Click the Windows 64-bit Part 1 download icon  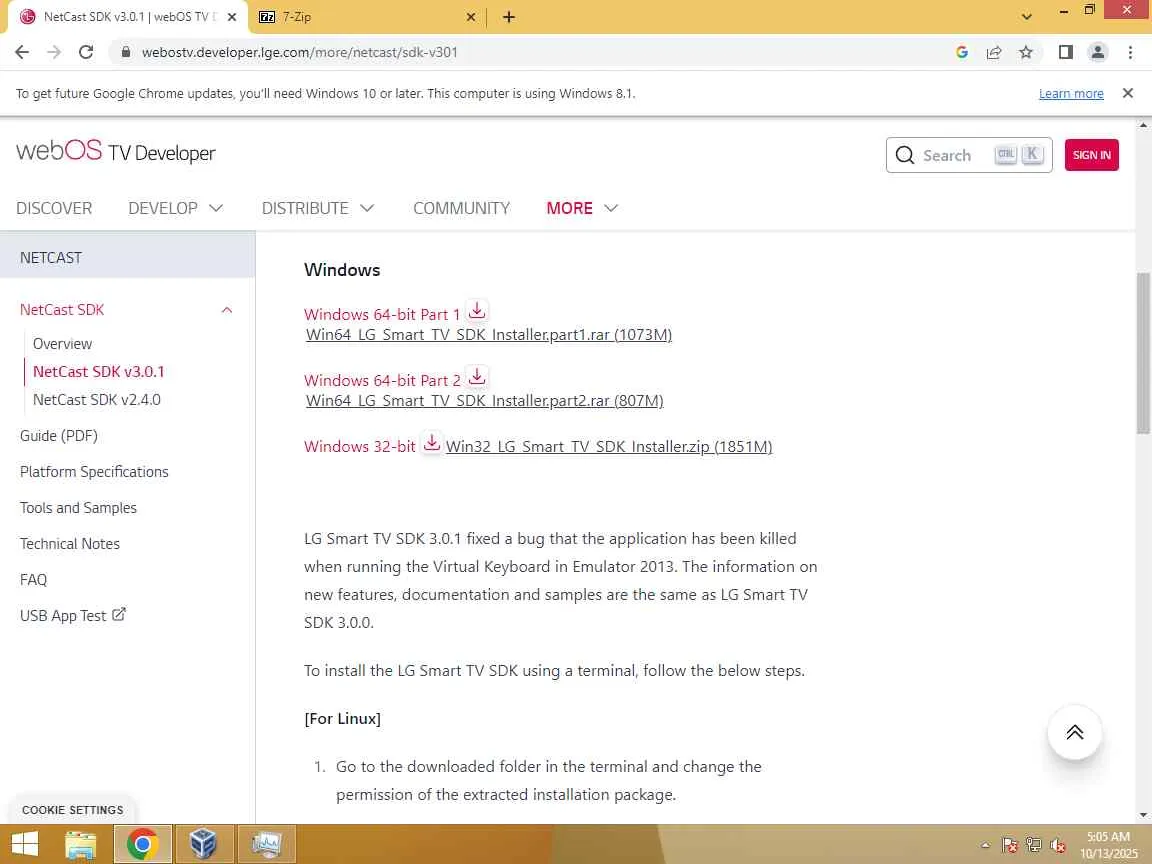click(477, 311)
